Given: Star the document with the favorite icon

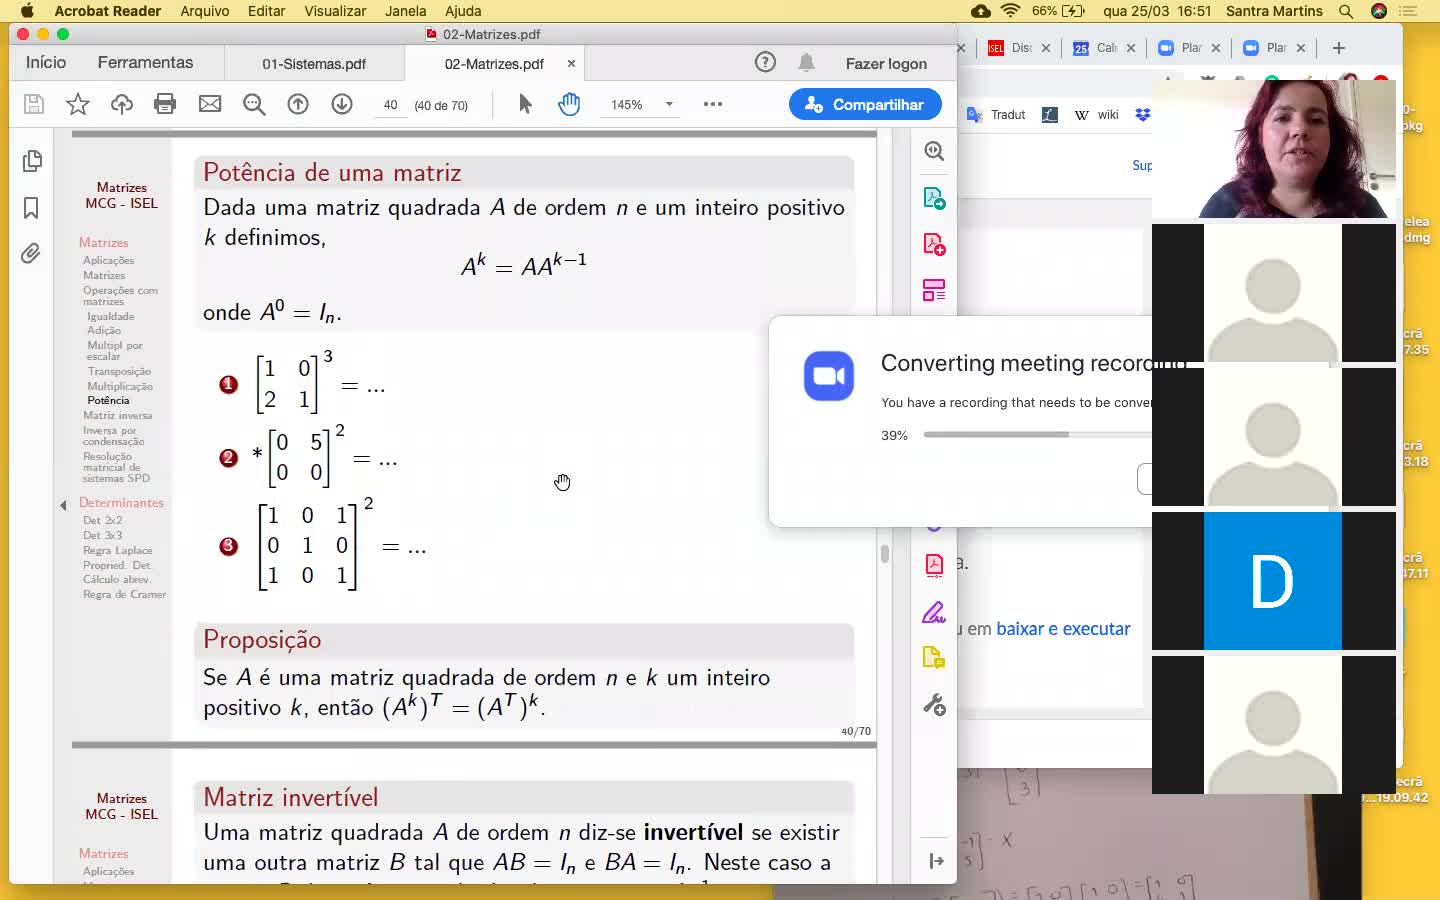Looking at the screenshot, I should (77, 104).
